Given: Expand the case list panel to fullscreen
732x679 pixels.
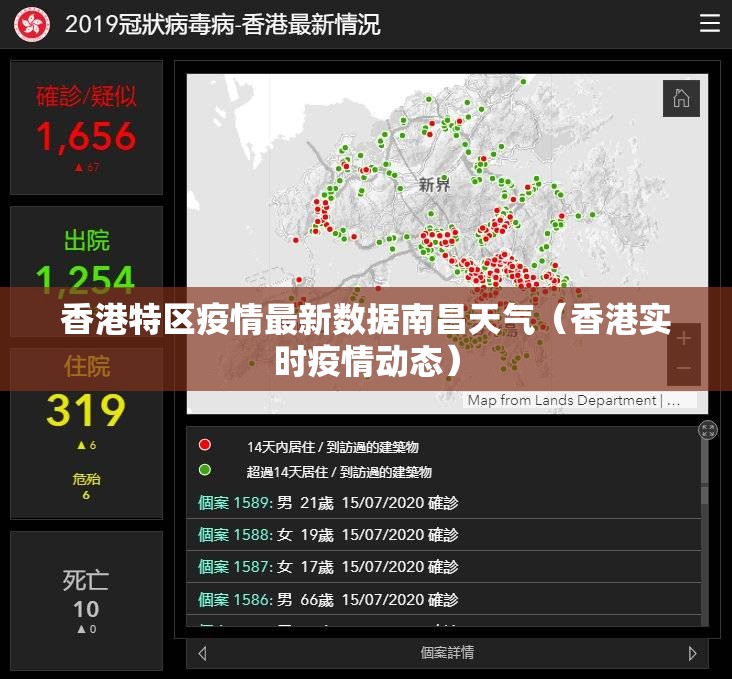Looking at the screenshot, I should (x=708, y=430).
